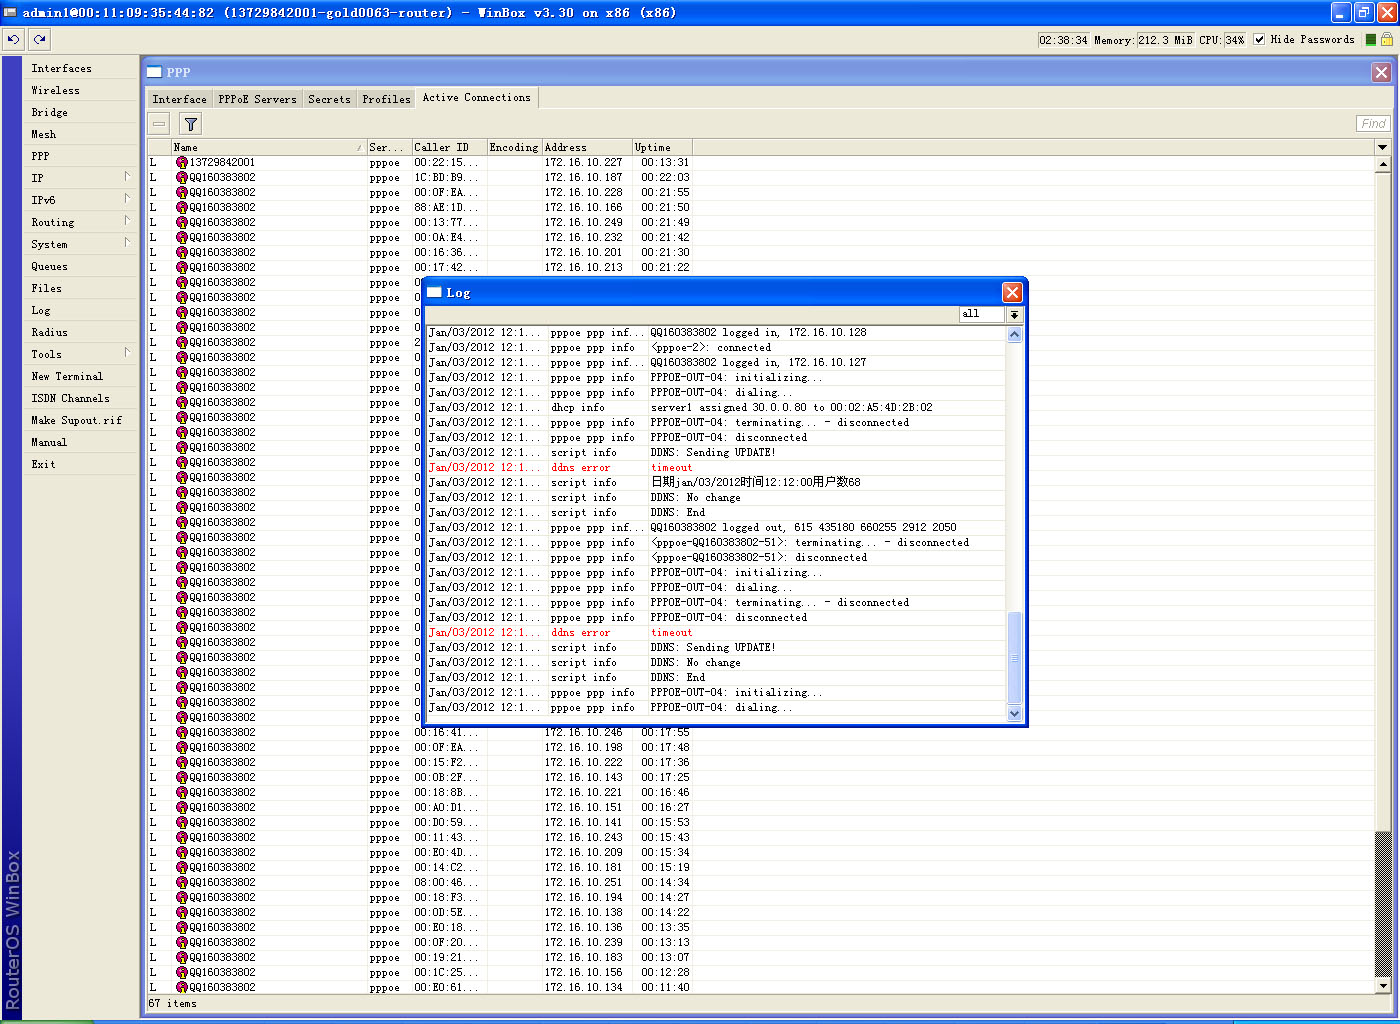
Task: Sort by the Address column header
Action: click(586, 147)
